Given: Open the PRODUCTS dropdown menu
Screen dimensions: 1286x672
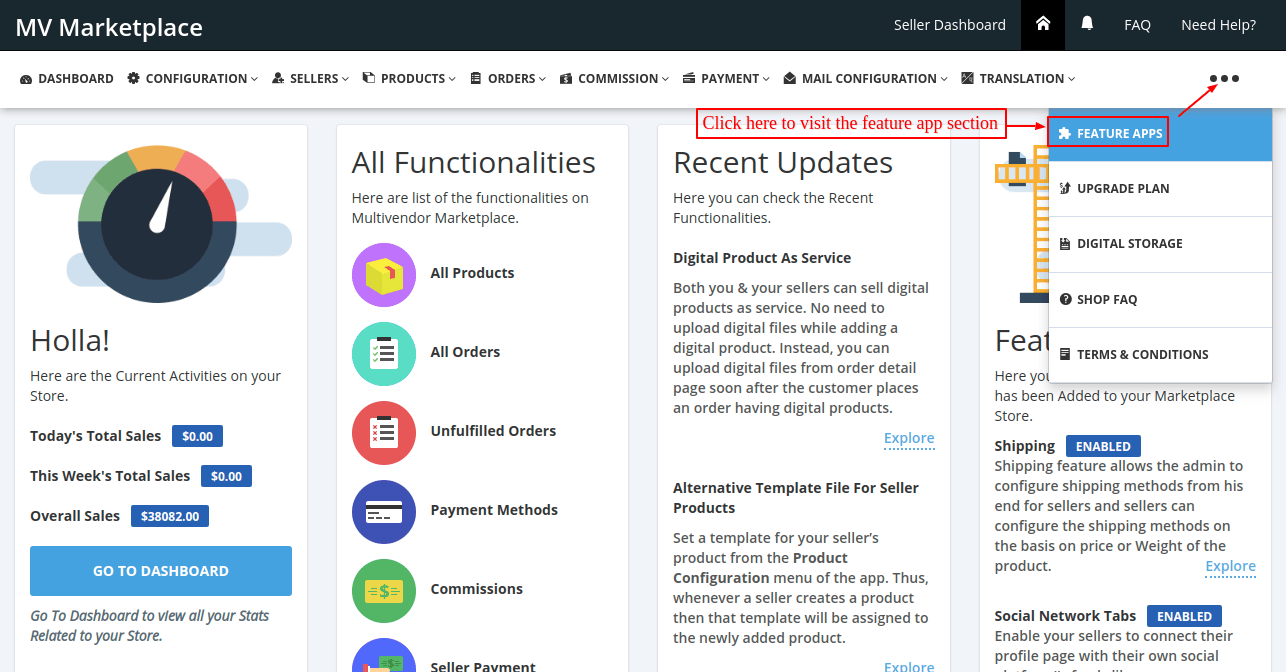Looking at the screenshot, I should click(x=408, y=78).
